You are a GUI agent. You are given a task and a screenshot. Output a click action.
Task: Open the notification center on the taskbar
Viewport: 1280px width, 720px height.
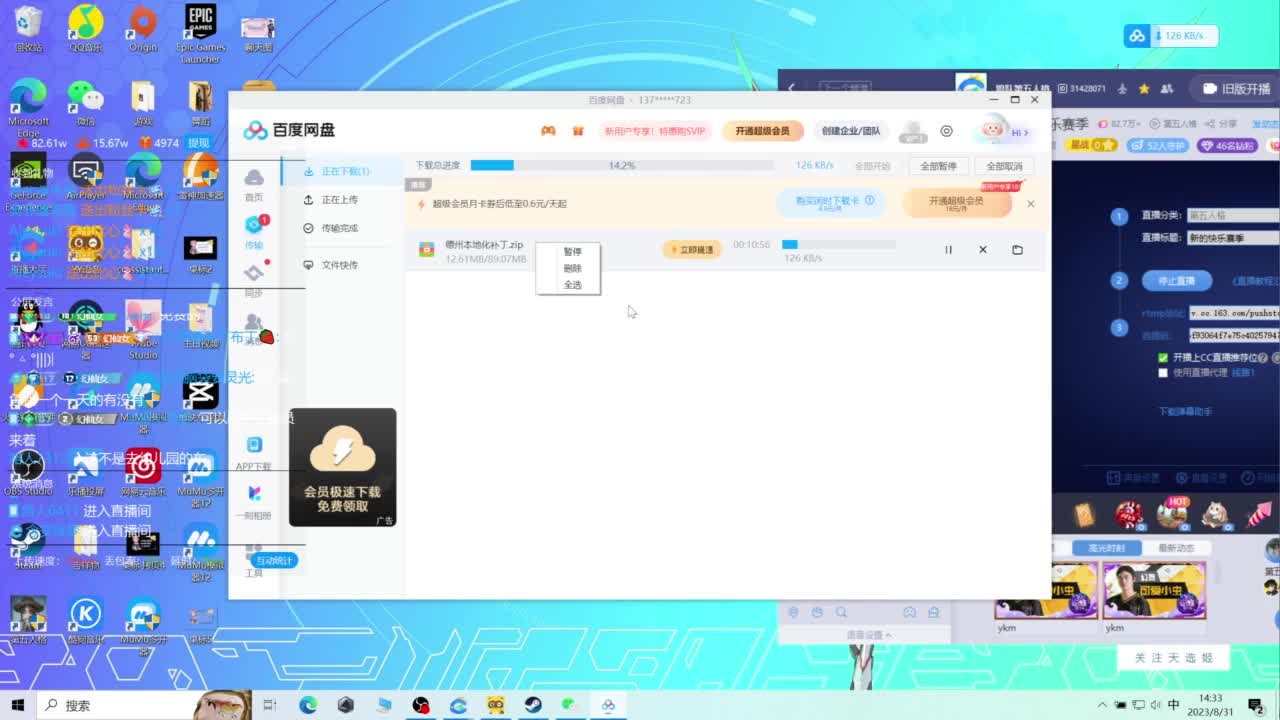[x=1255, y=705]
